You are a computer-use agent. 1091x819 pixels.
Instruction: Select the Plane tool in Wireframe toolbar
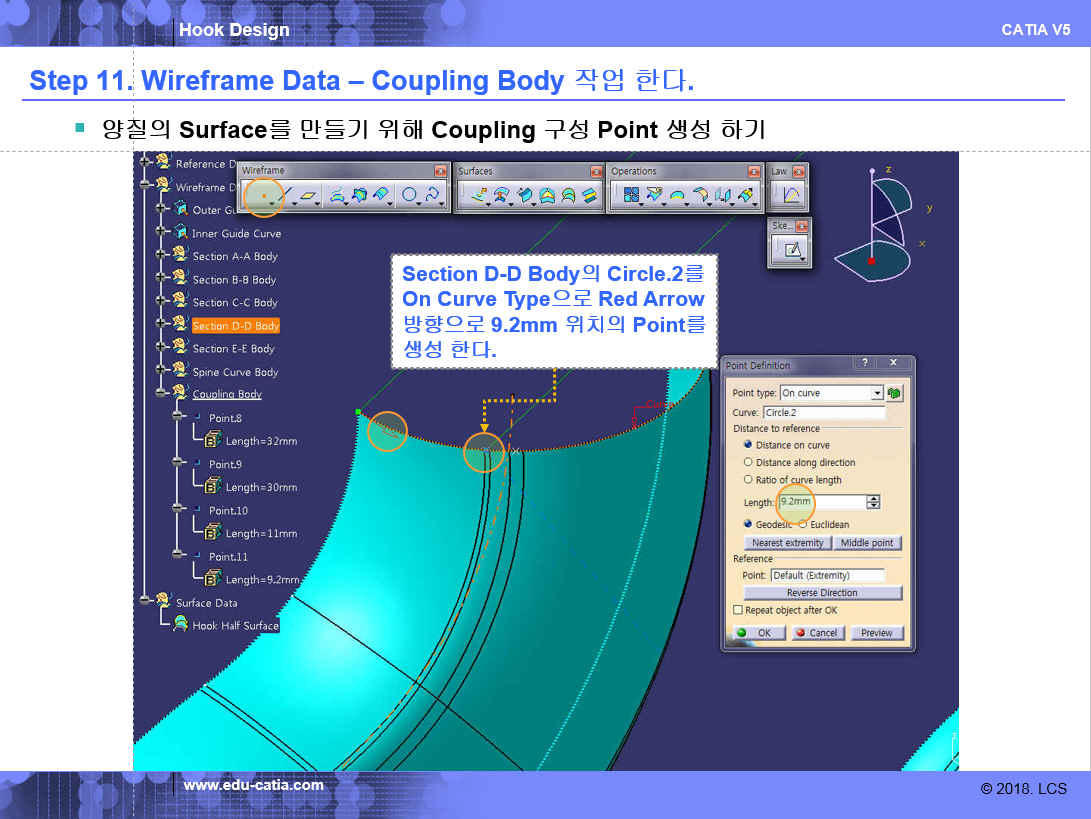(x=310, y=196)
